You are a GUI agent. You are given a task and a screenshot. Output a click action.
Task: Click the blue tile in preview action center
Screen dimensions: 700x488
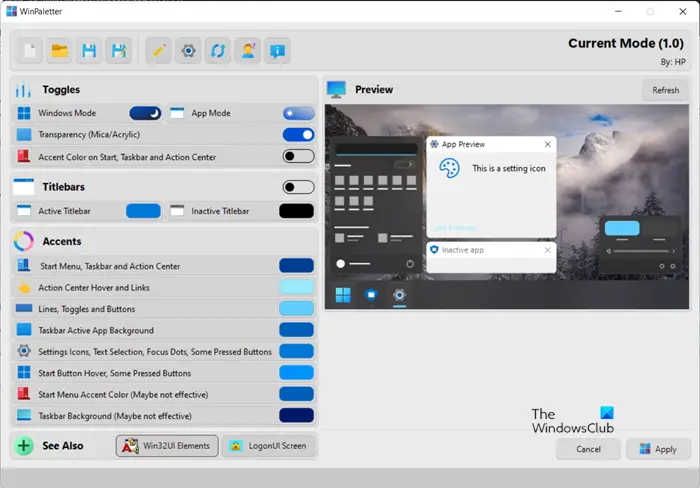622,228
